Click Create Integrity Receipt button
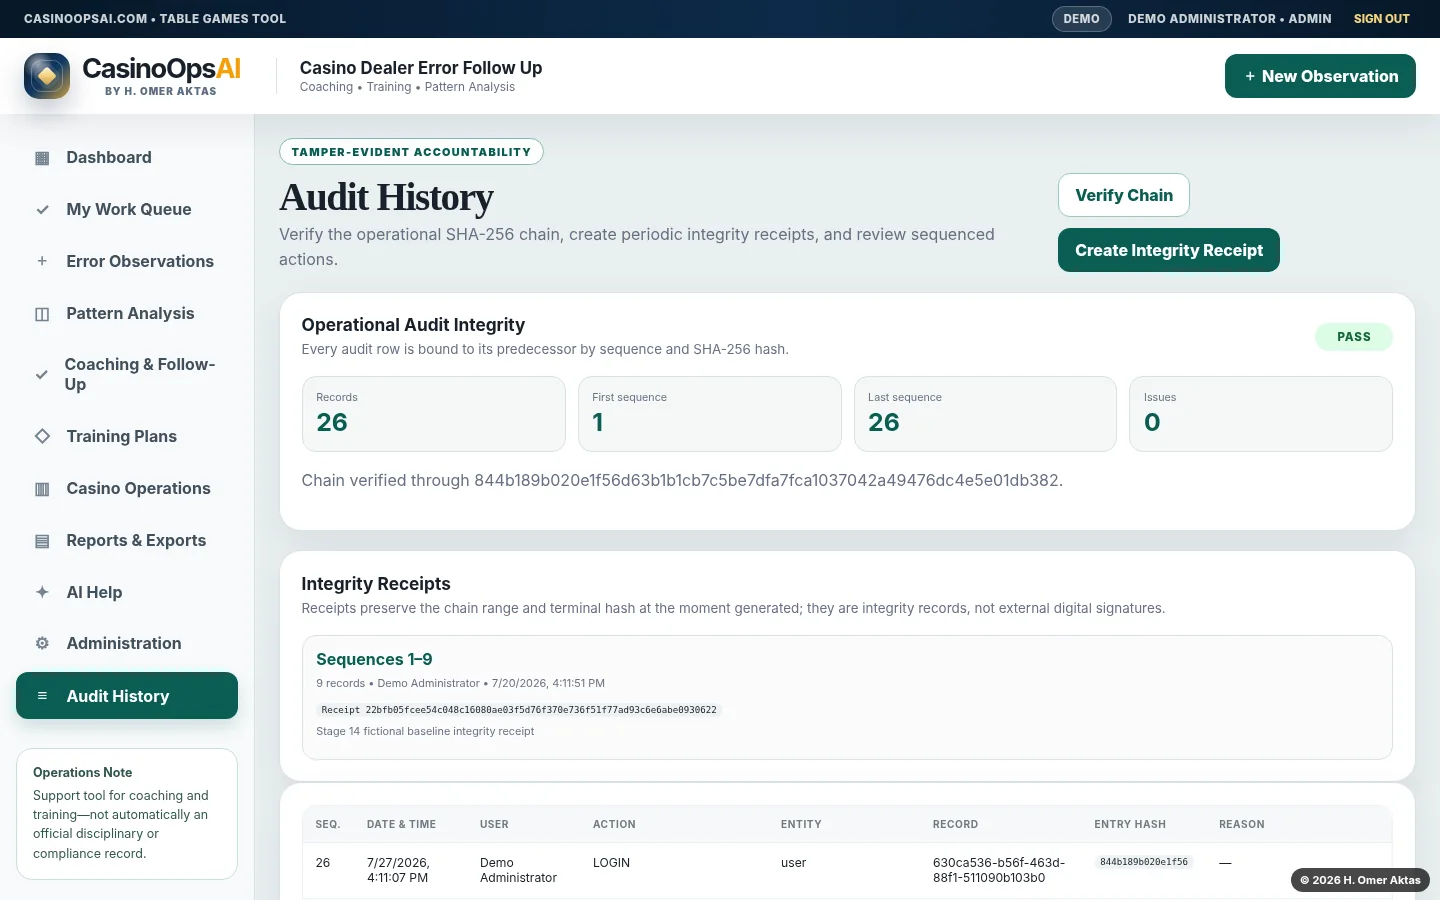This screenshot has width=1440, height=900. (x=1169, y=250)
